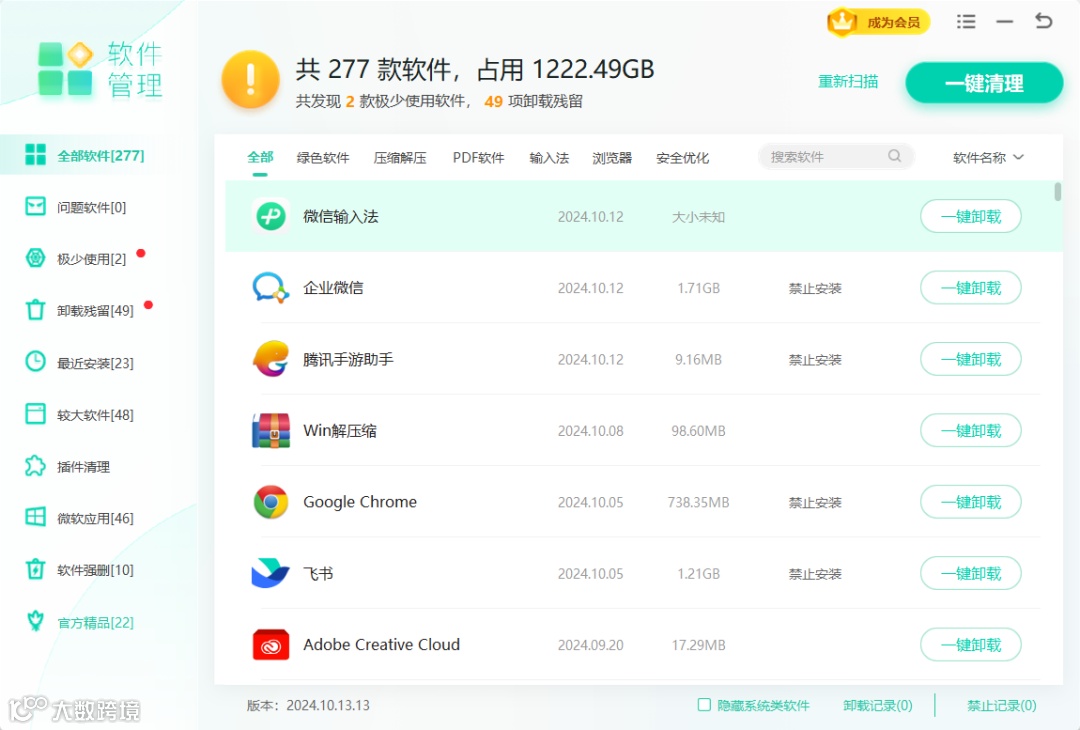Uninstall Google Chrome with 一键卸载

[970, 502]
